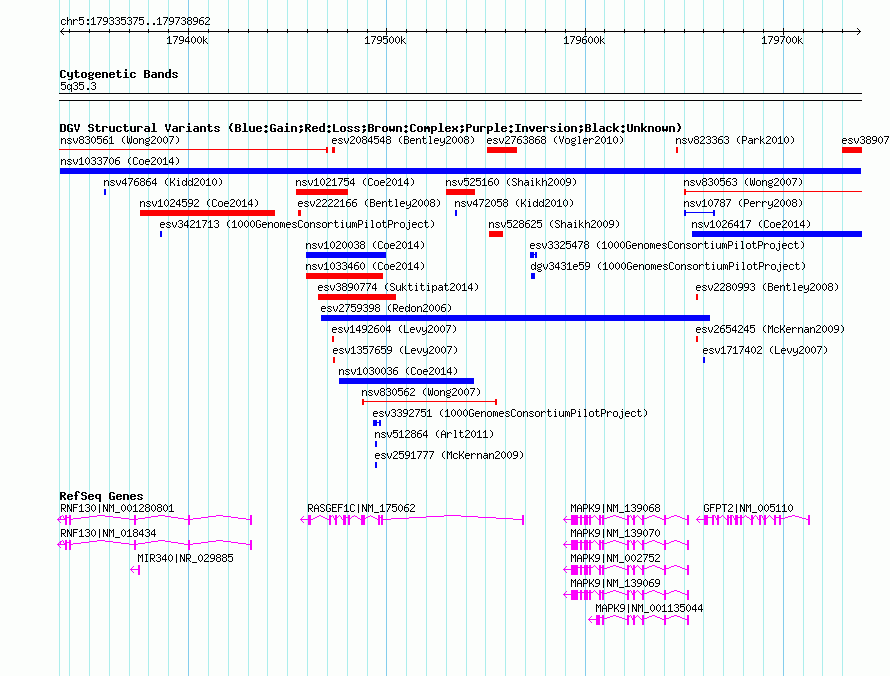Select the esv1717402 (Levy2007) label

click(765, 350)
